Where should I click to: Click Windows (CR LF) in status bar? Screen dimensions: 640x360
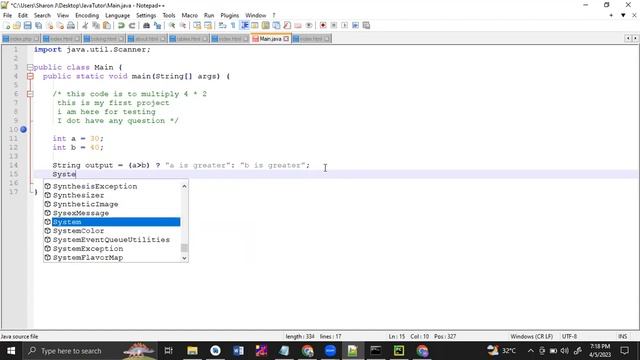pyautogui.click(x=531, y=336)
